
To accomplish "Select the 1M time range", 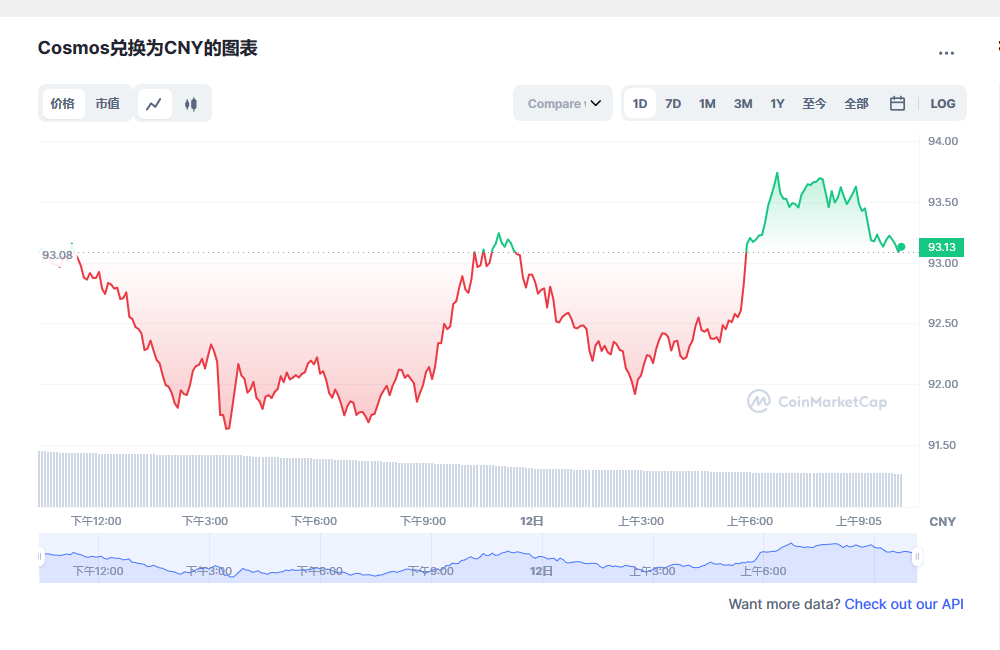I will (707, 103).
